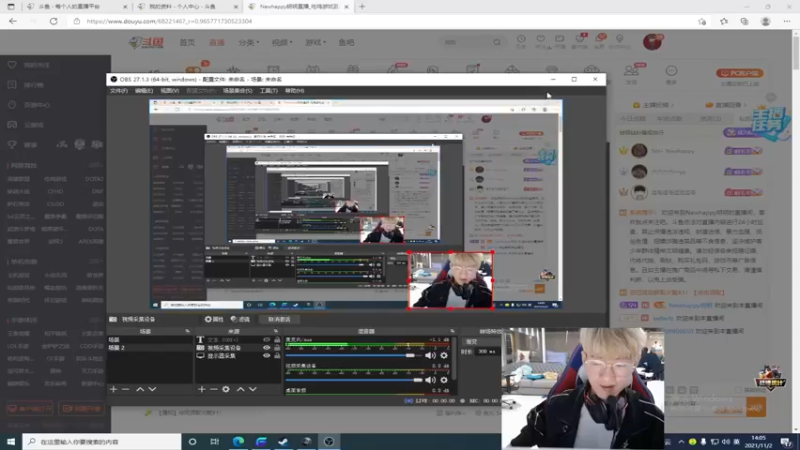
Task: Open video capture device mixer gear
Action: click(444, 380)
